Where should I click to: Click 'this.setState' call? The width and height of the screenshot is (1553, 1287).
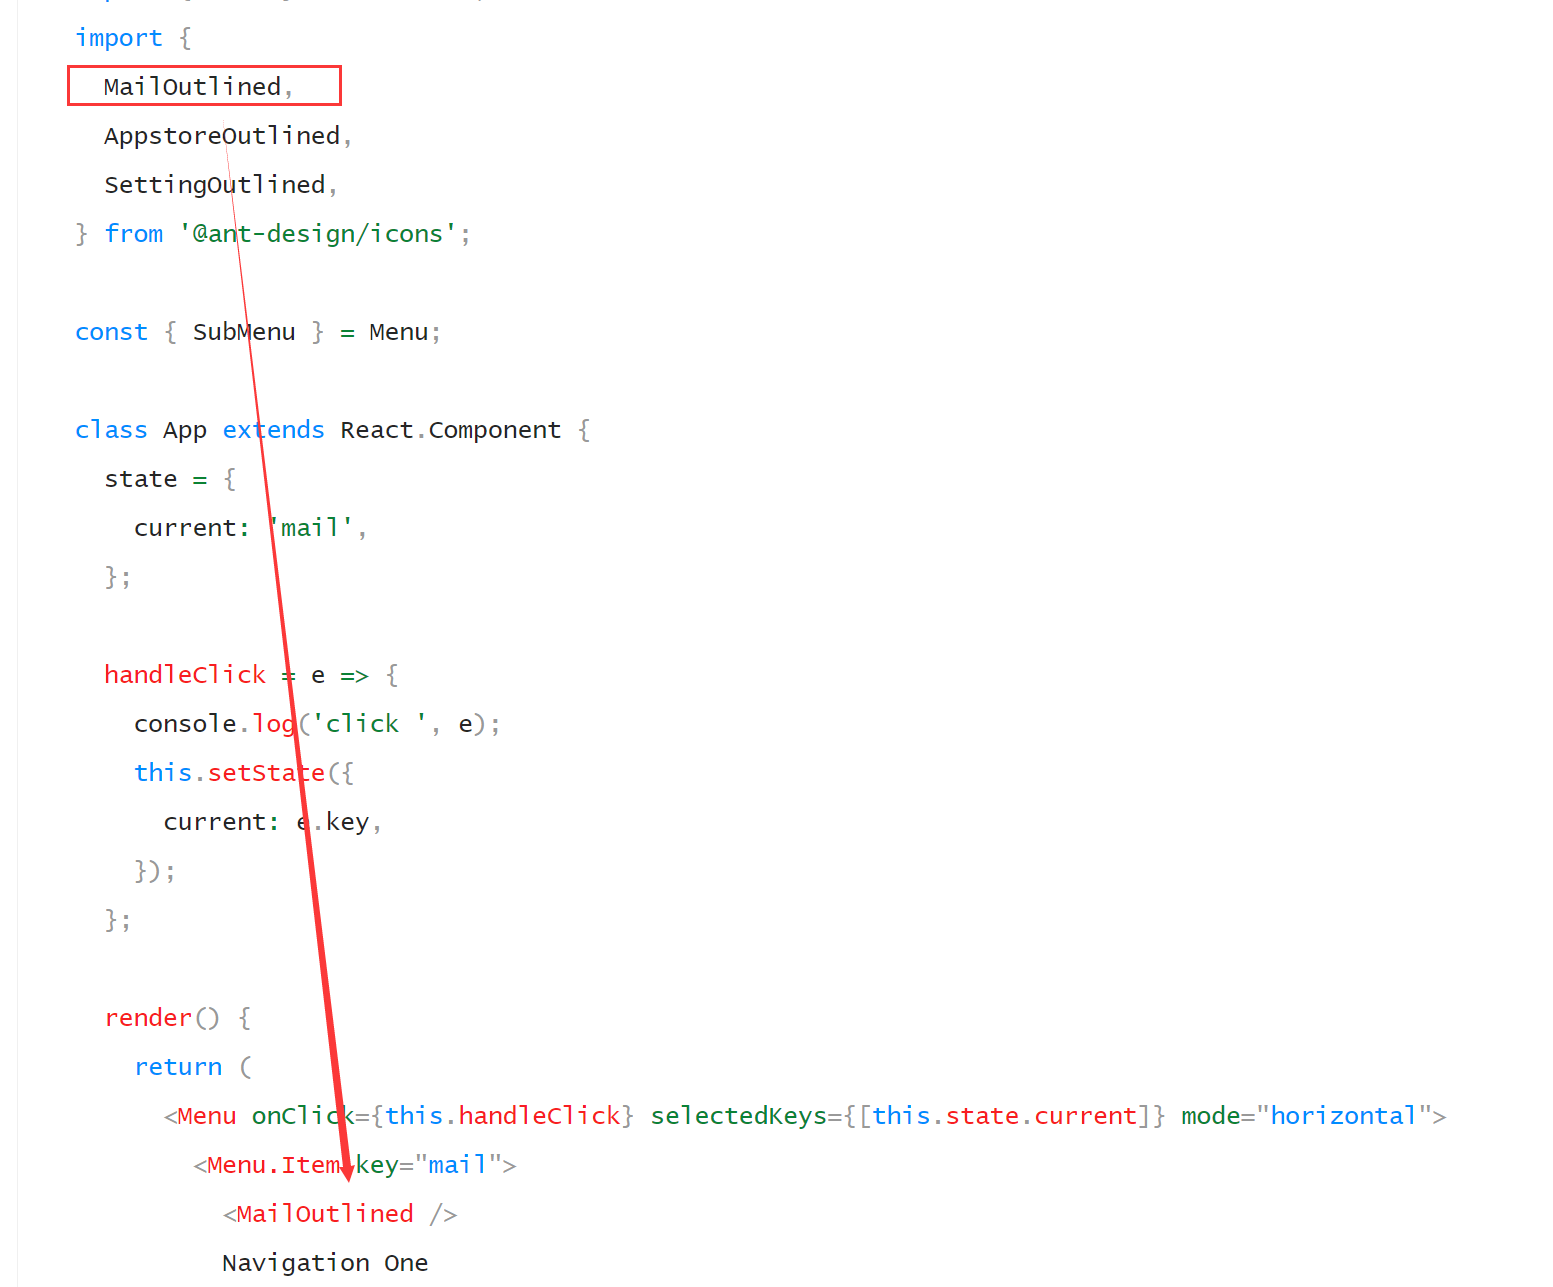pos(230,773)
